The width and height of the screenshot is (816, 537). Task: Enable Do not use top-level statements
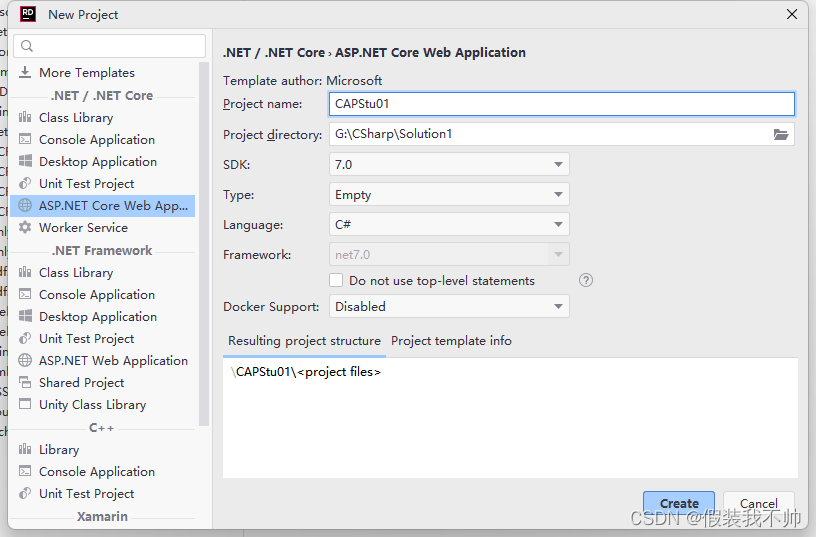pyautogui.click(x=336, y=280)
